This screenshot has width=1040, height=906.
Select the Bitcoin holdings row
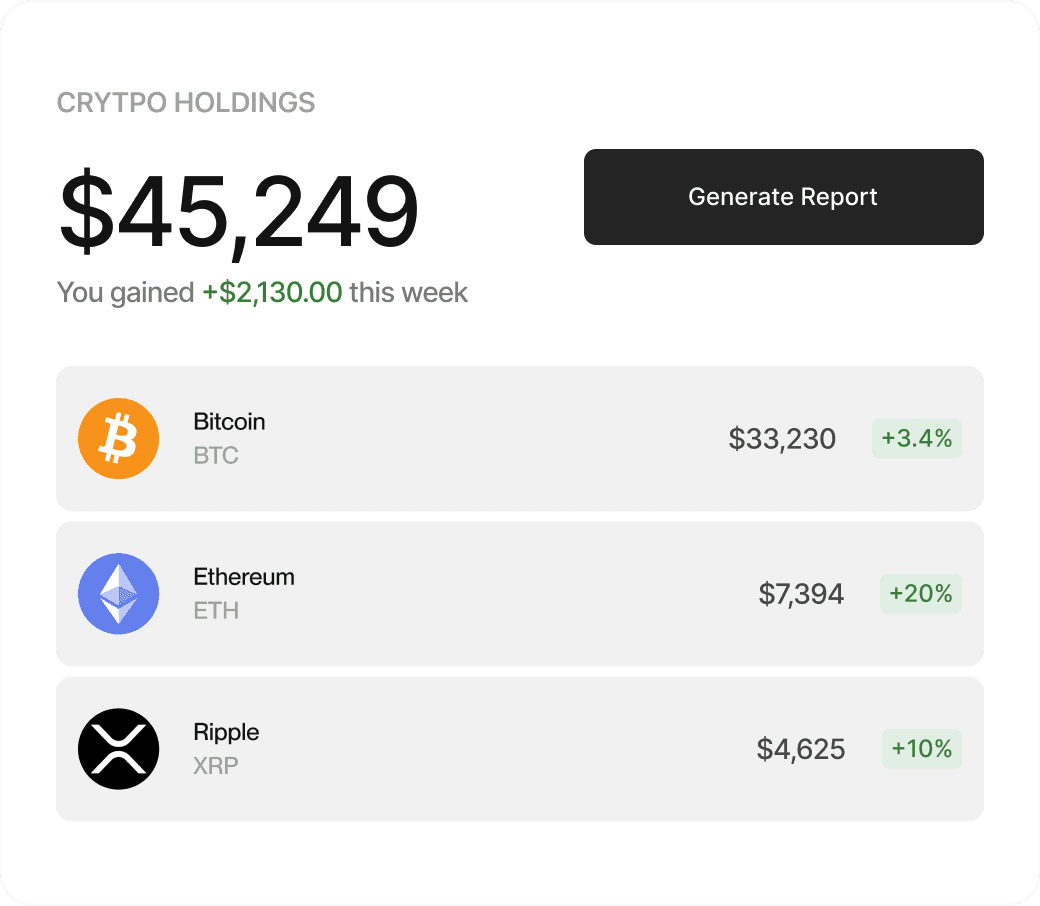(x=520, y=438)
